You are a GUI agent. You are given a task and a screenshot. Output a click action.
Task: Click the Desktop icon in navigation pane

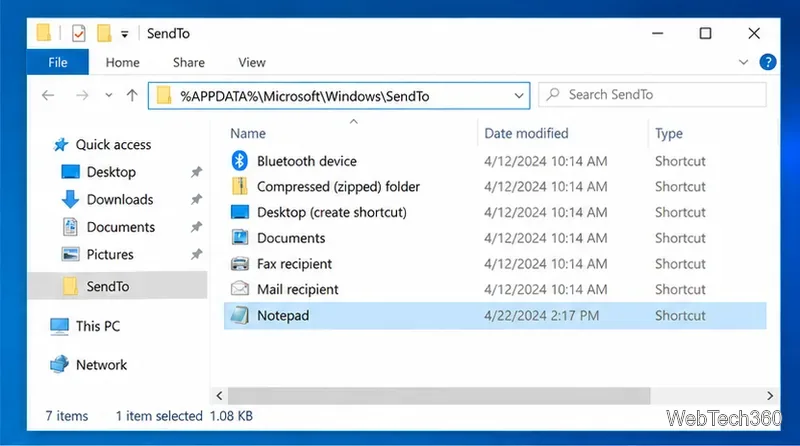[70, 172]
